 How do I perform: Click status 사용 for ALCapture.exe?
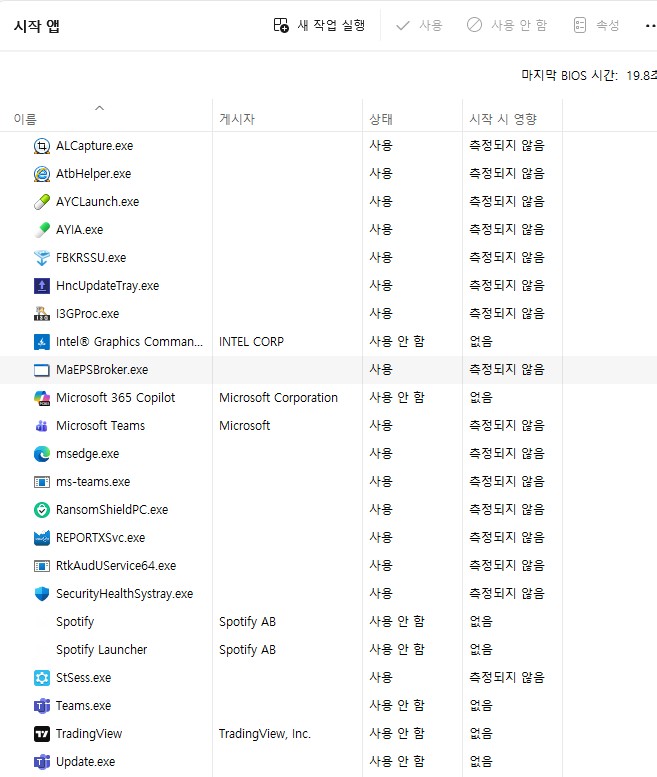tap(381, 145)
